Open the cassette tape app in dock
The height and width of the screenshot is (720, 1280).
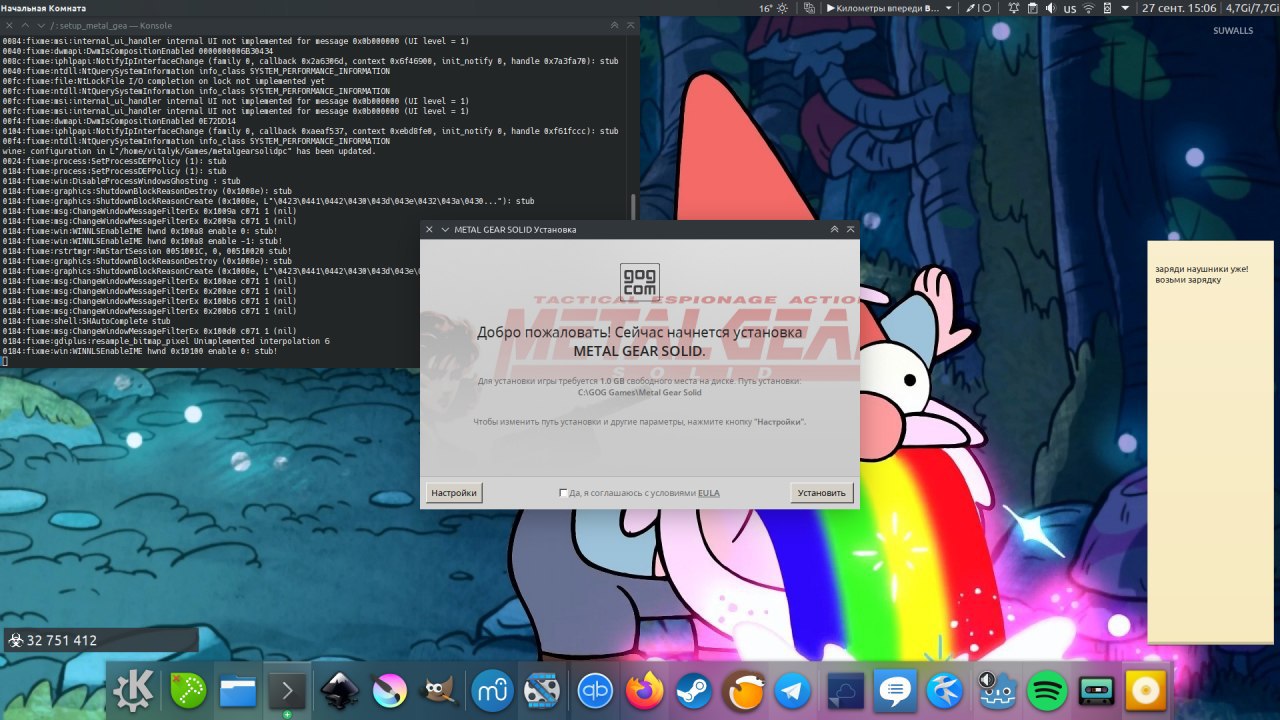(1097, 691)
